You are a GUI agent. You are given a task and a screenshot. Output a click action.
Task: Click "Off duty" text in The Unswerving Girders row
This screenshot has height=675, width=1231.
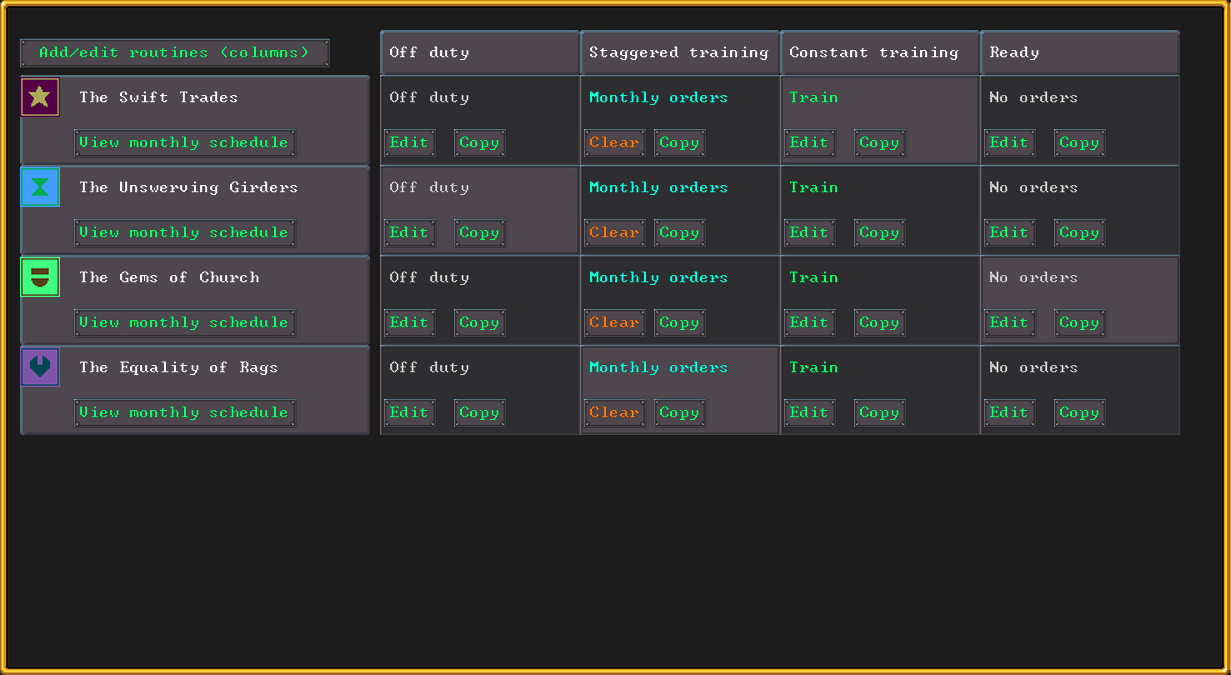429,187
